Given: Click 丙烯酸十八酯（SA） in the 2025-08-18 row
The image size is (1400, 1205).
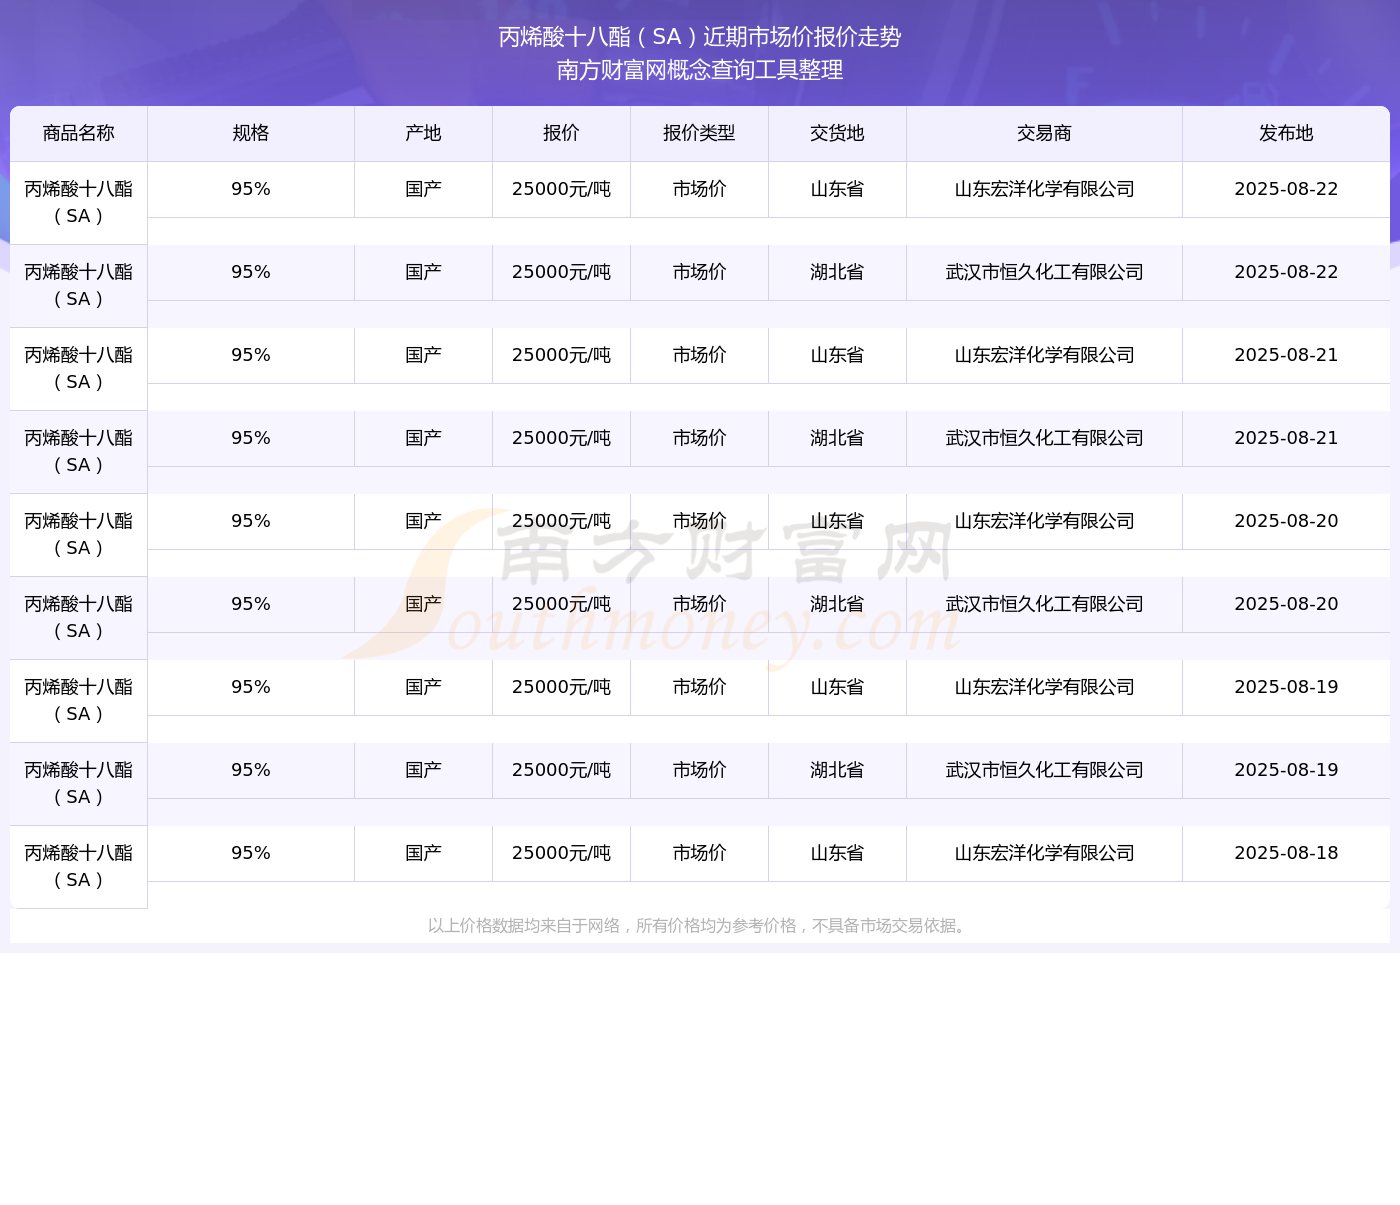Looking at the screenshot, I should (x=79, y=866).
